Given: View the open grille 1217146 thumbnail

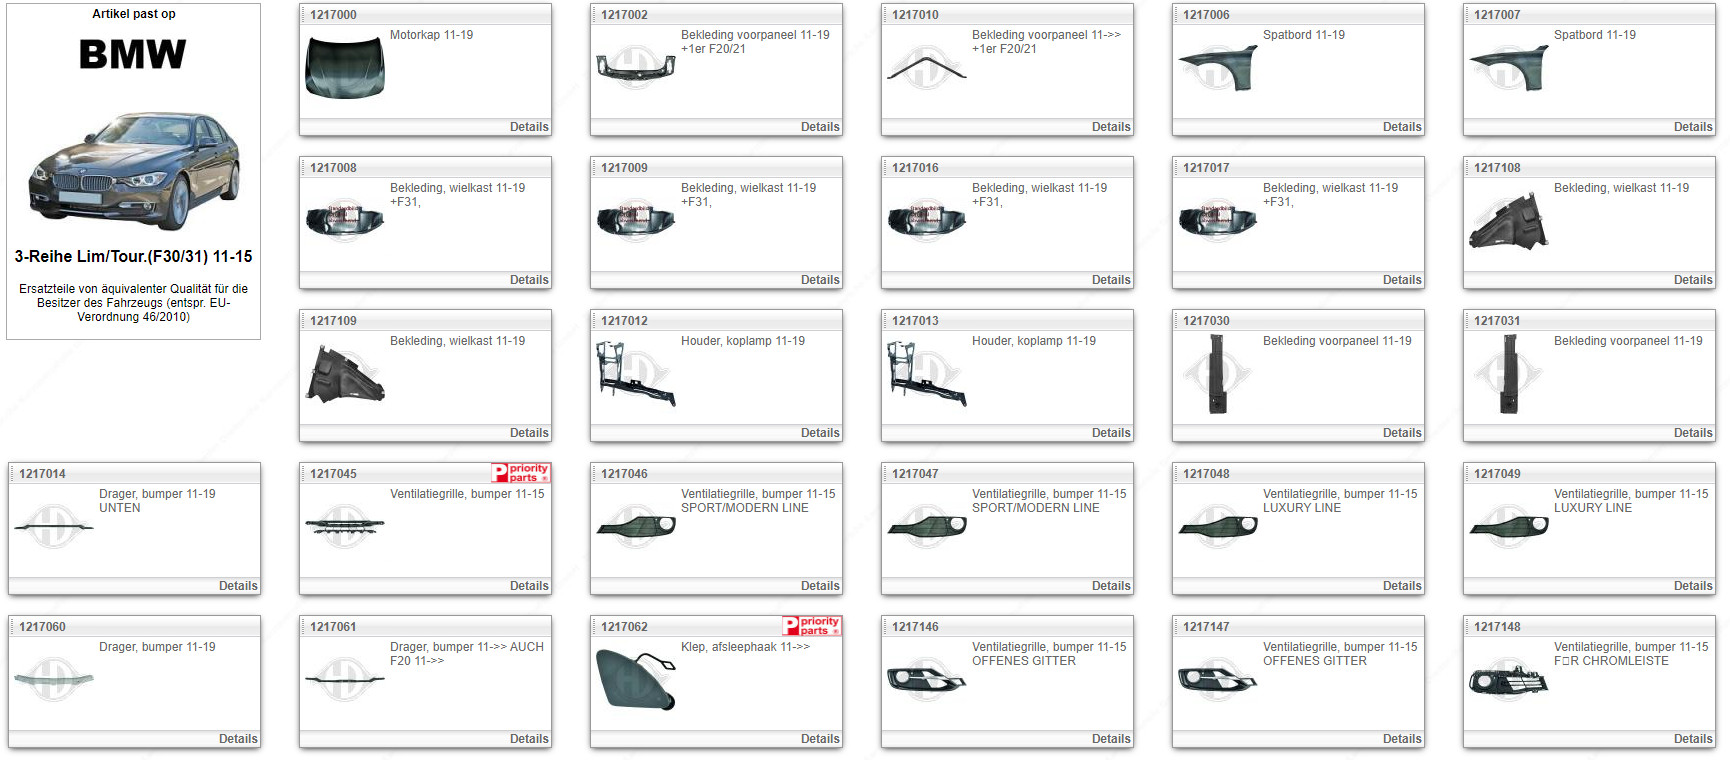Looking at the screenshot, I should pyautogui.click(x=927, y=680).
